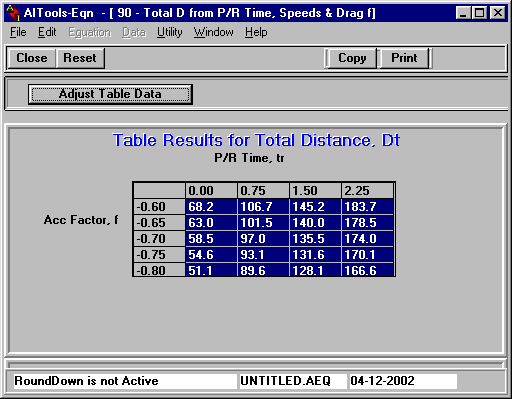Click table cell 145.2

point(315,207)
